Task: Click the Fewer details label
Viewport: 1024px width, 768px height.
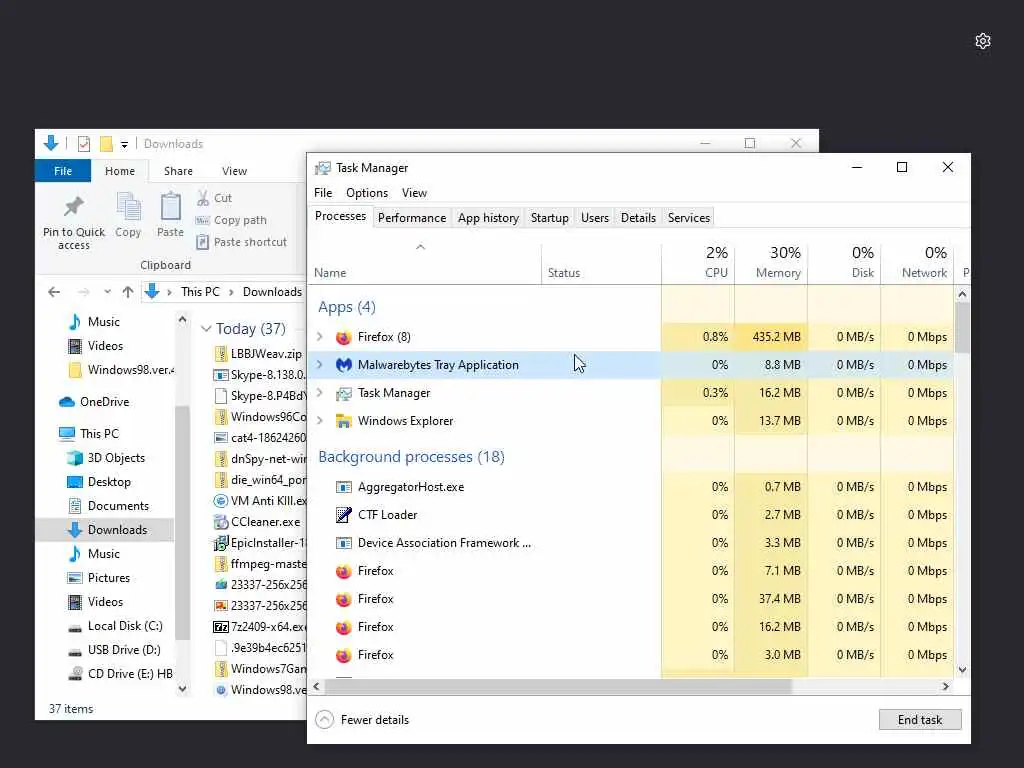Action: tap(375, 720)
